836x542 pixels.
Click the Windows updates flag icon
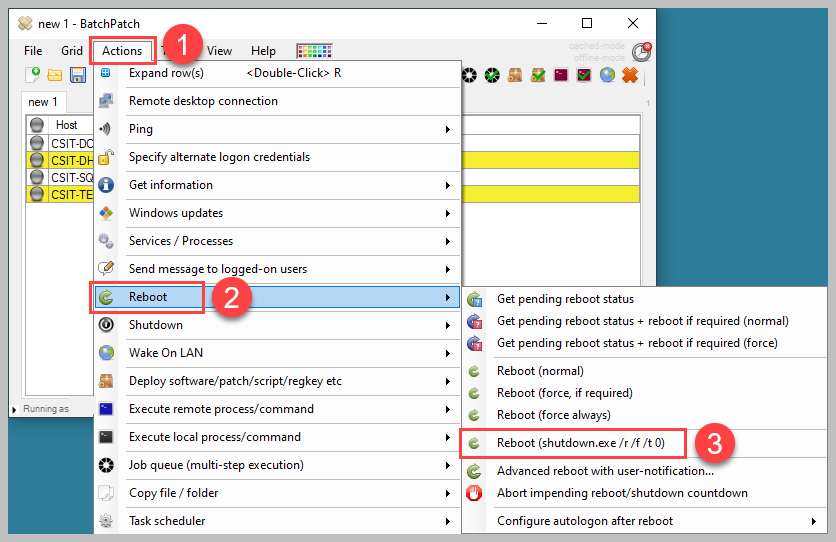(106, 213)
